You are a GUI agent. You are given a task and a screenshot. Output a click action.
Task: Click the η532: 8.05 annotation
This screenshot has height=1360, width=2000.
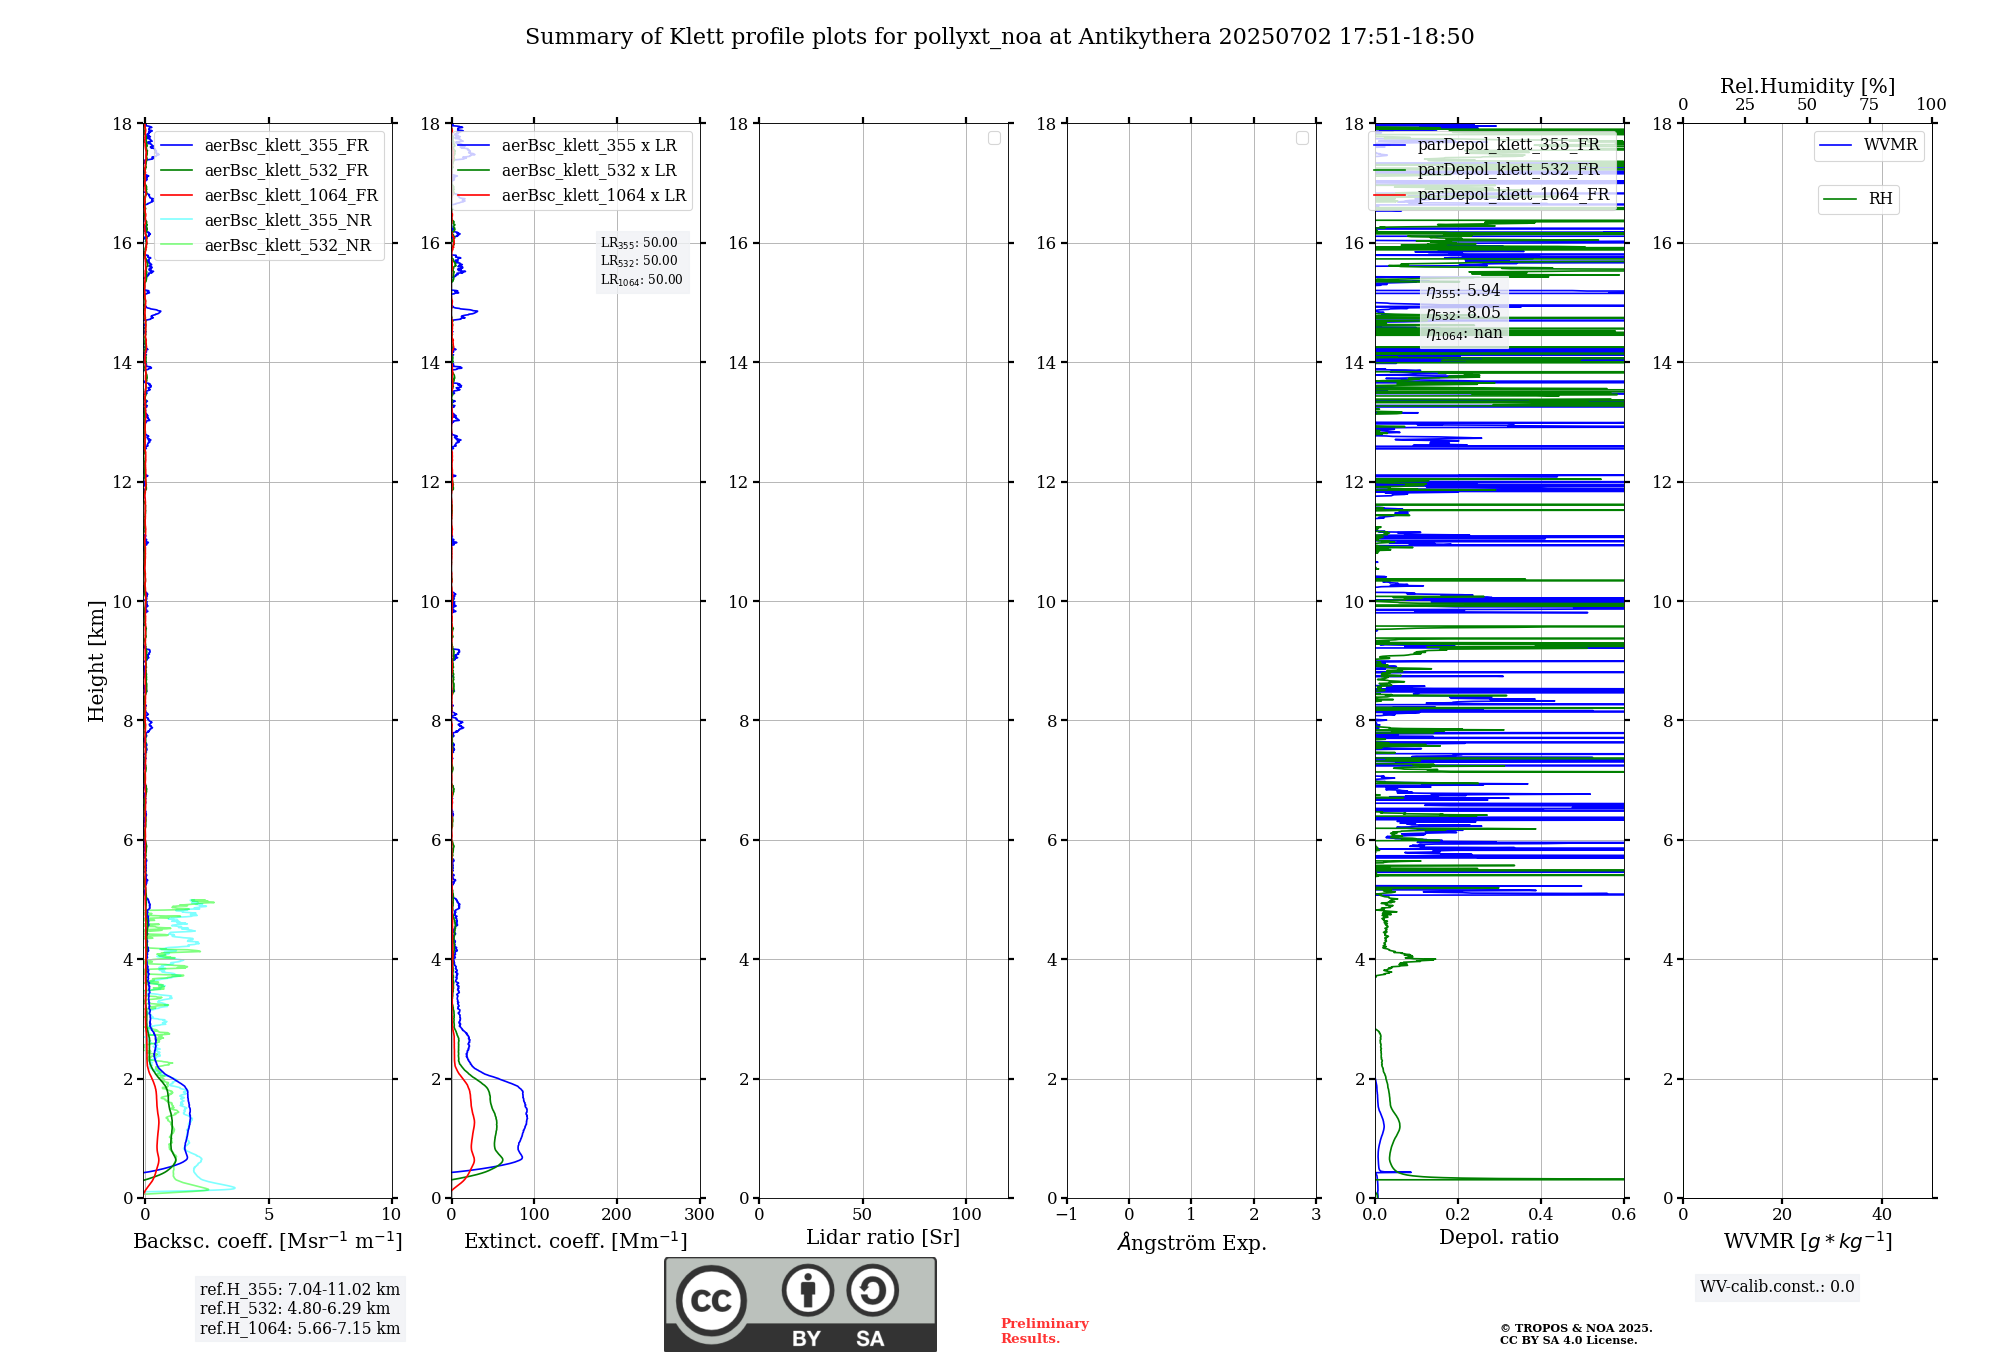point(1463,313)
